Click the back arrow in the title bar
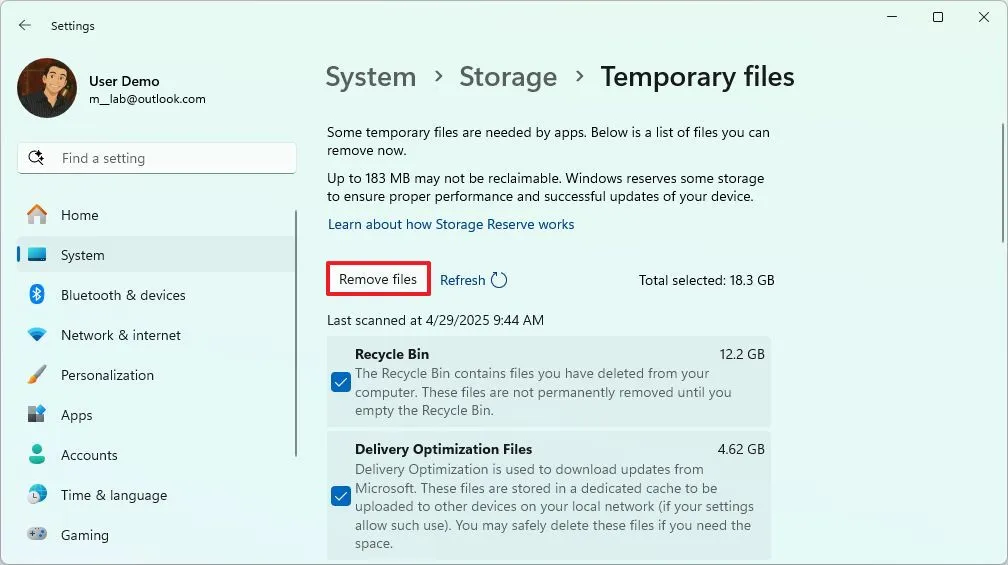 click(25, 25)
